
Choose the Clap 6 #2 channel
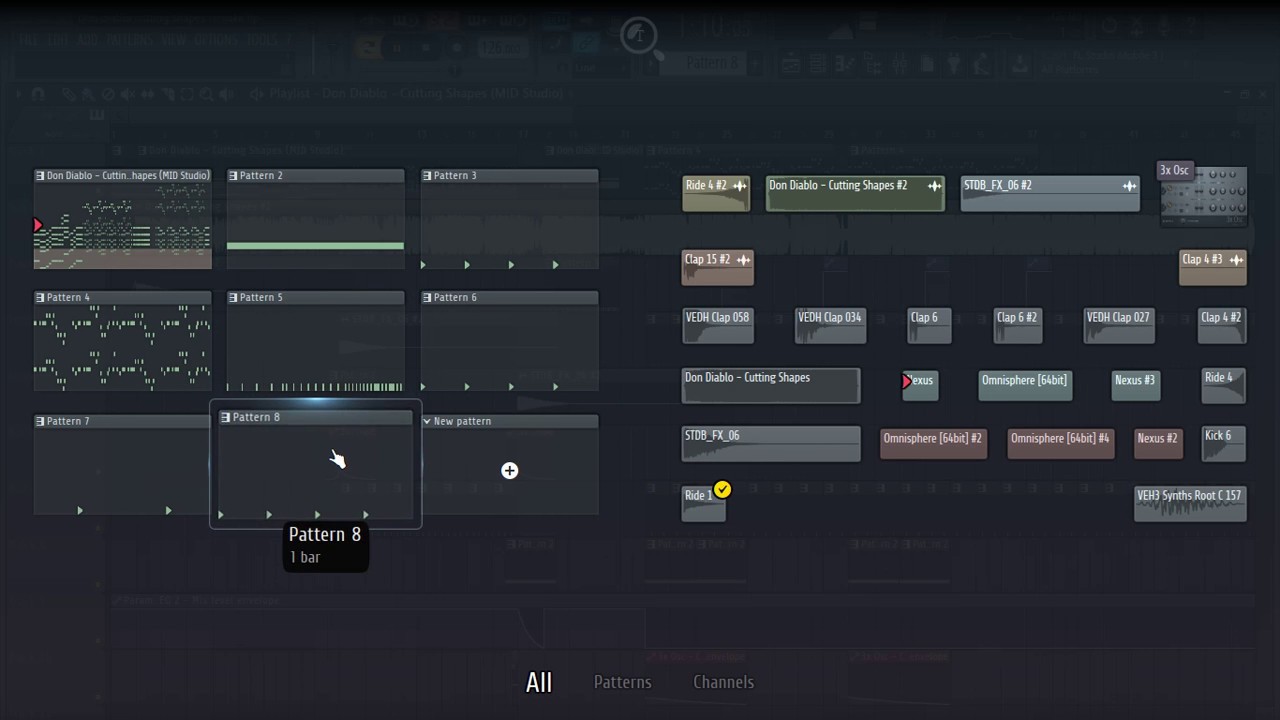[x=1017, y=326]
